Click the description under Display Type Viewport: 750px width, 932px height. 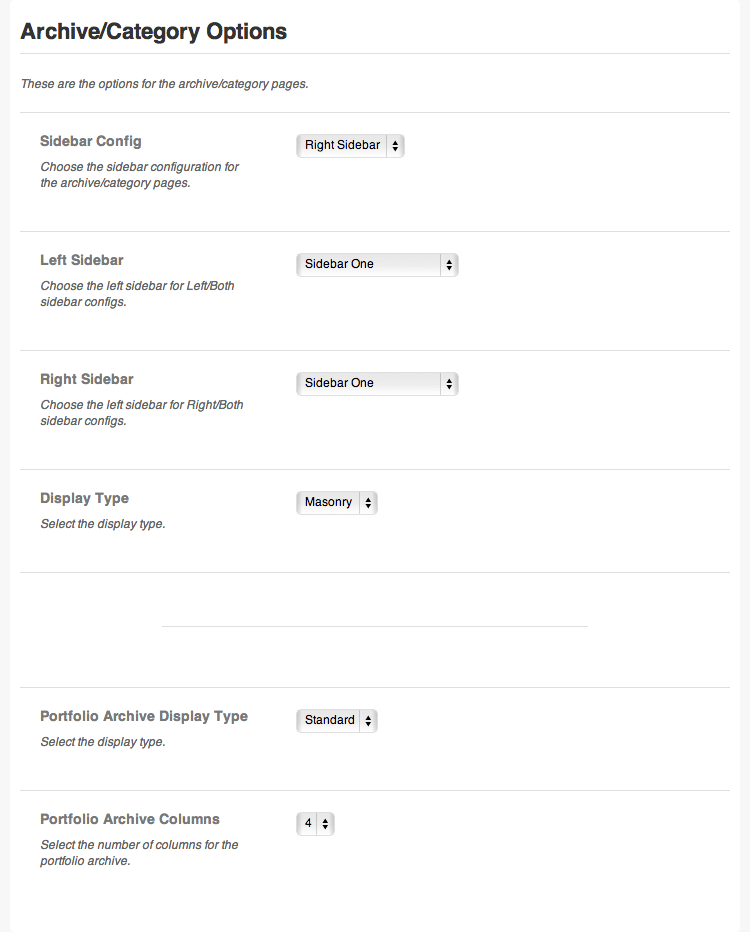coord(103,524)
